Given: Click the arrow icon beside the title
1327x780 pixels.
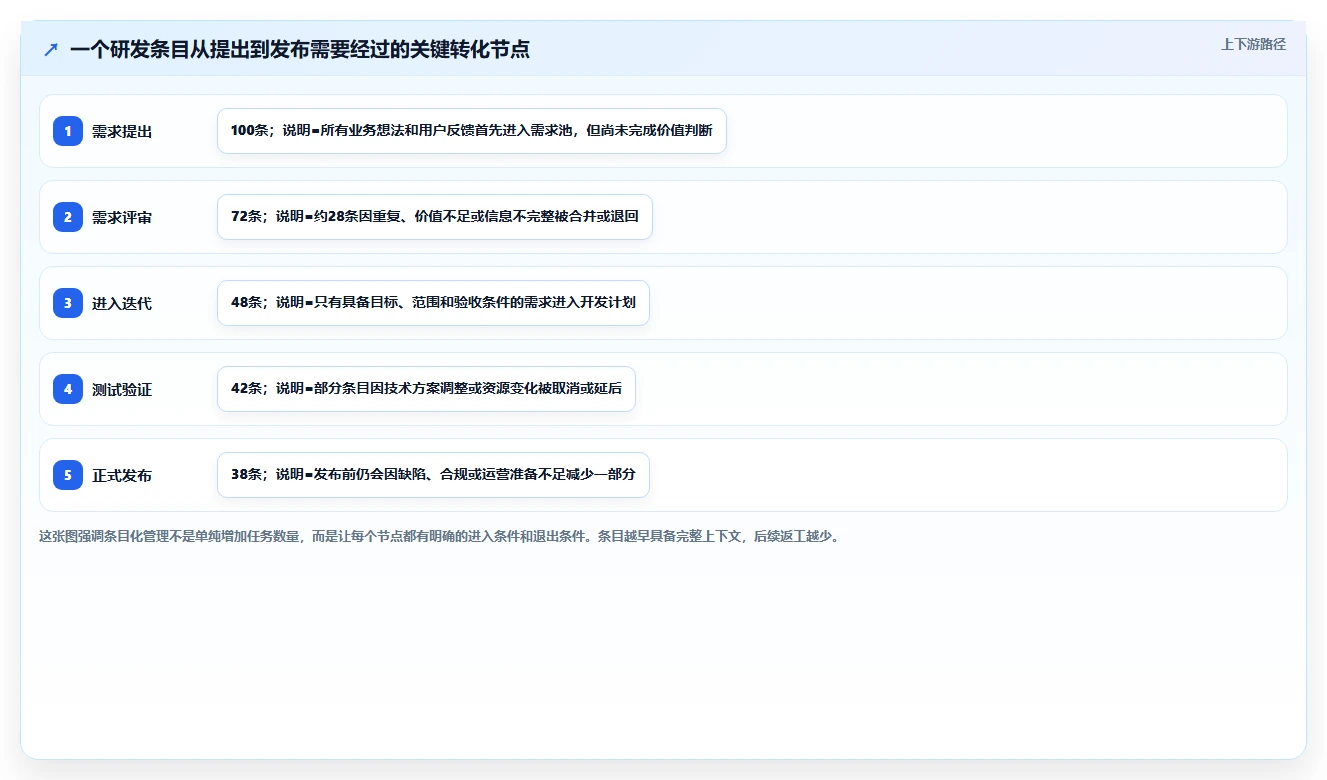Looking at the screenshot, I should click(51, 49).
